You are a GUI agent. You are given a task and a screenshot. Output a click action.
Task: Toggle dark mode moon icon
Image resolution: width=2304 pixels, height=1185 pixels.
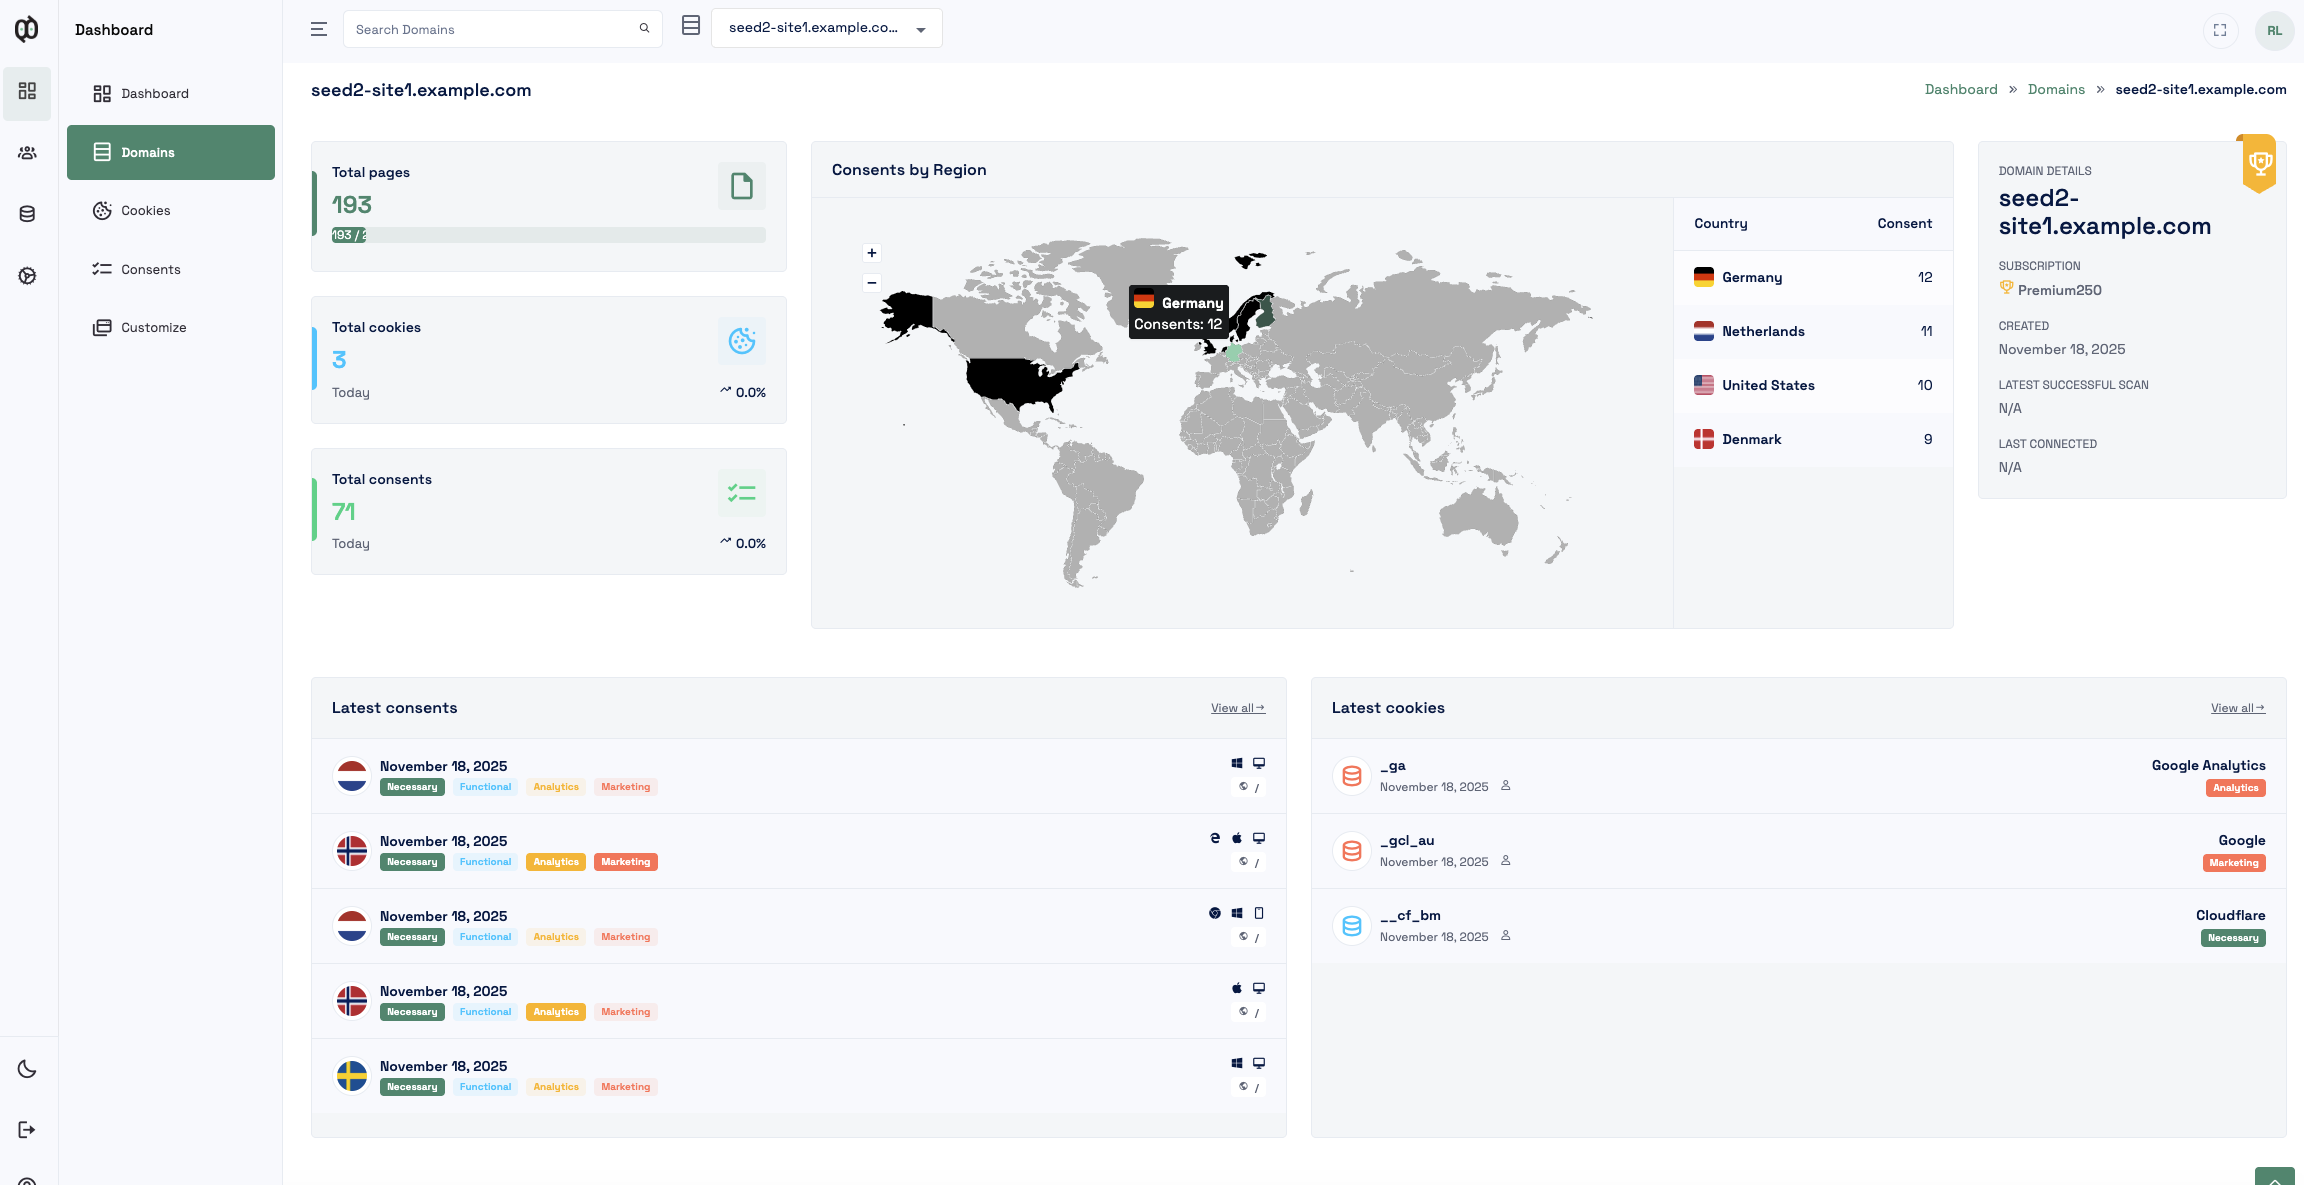click(x=27, y=1069)
